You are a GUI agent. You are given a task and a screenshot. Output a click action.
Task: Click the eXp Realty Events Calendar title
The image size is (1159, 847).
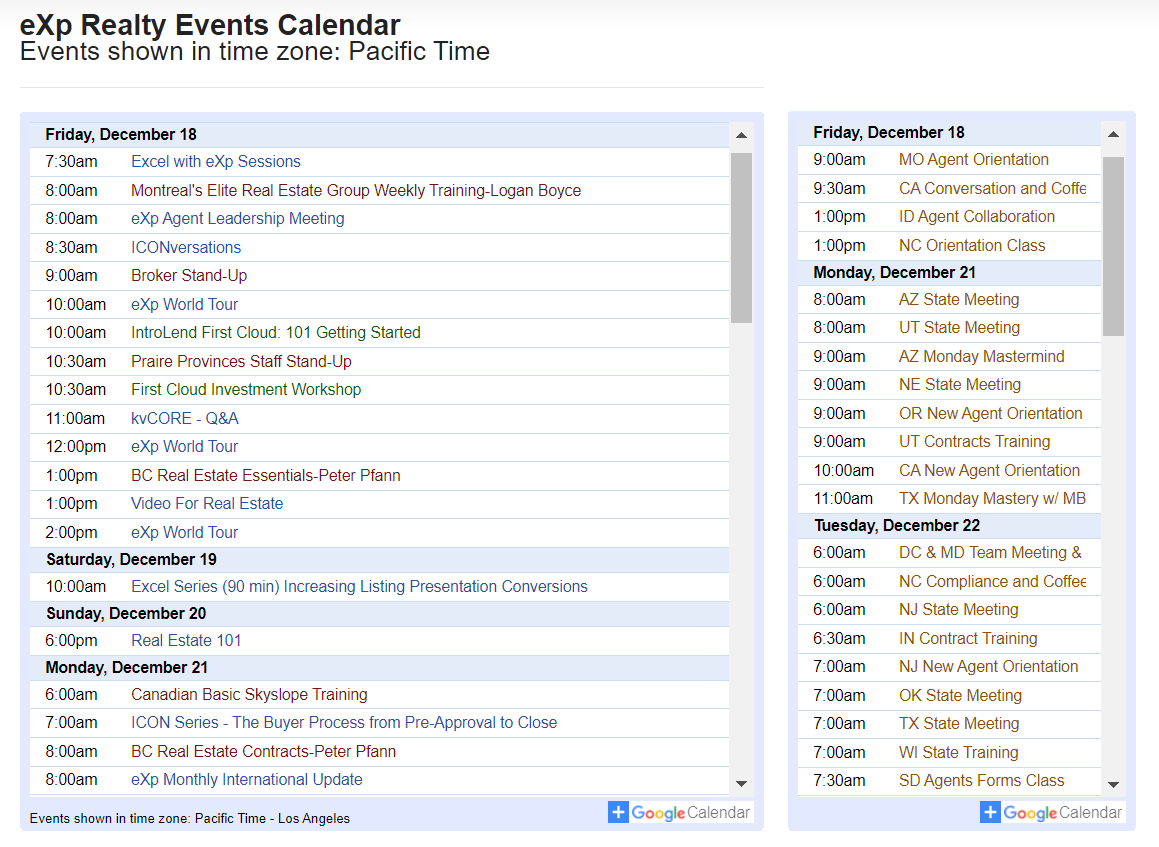[210, 24]
